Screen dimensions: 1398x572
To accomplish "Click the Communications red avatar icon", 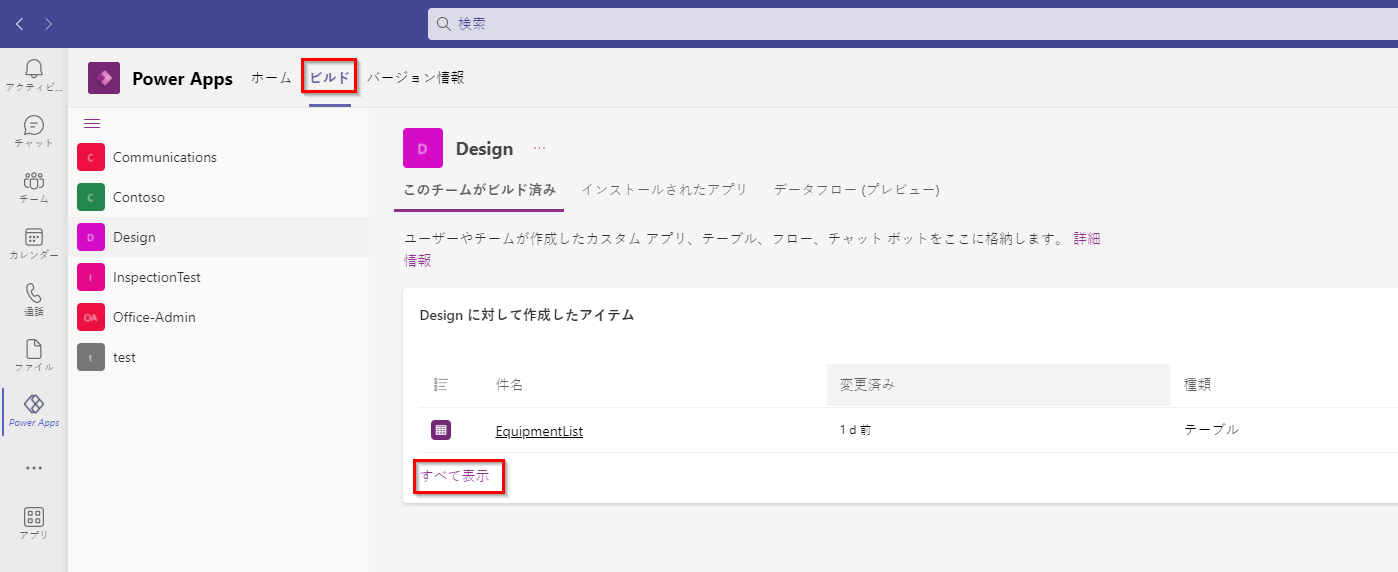I will coord(91,157).
